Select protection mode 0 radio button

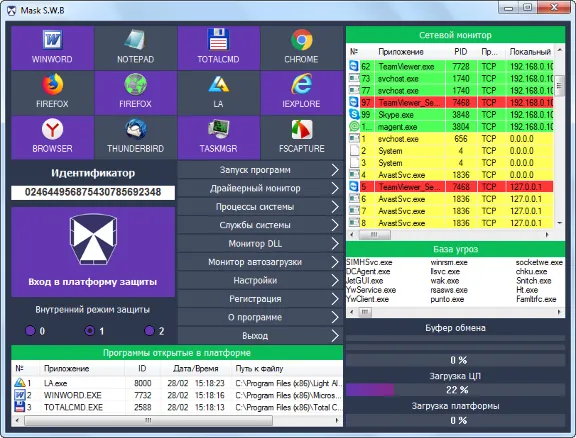coord(30,331)
